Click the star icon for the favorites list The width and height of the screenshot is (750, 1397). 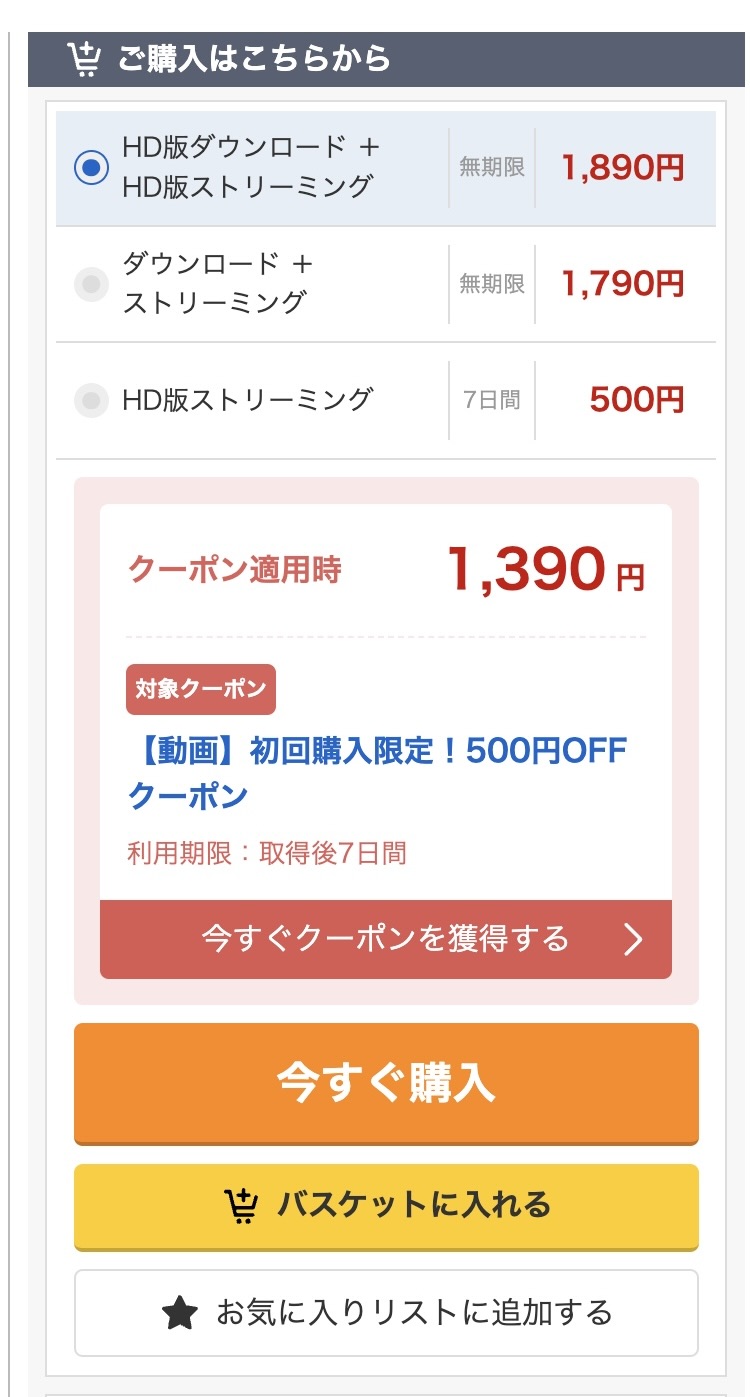(180, 1313)
